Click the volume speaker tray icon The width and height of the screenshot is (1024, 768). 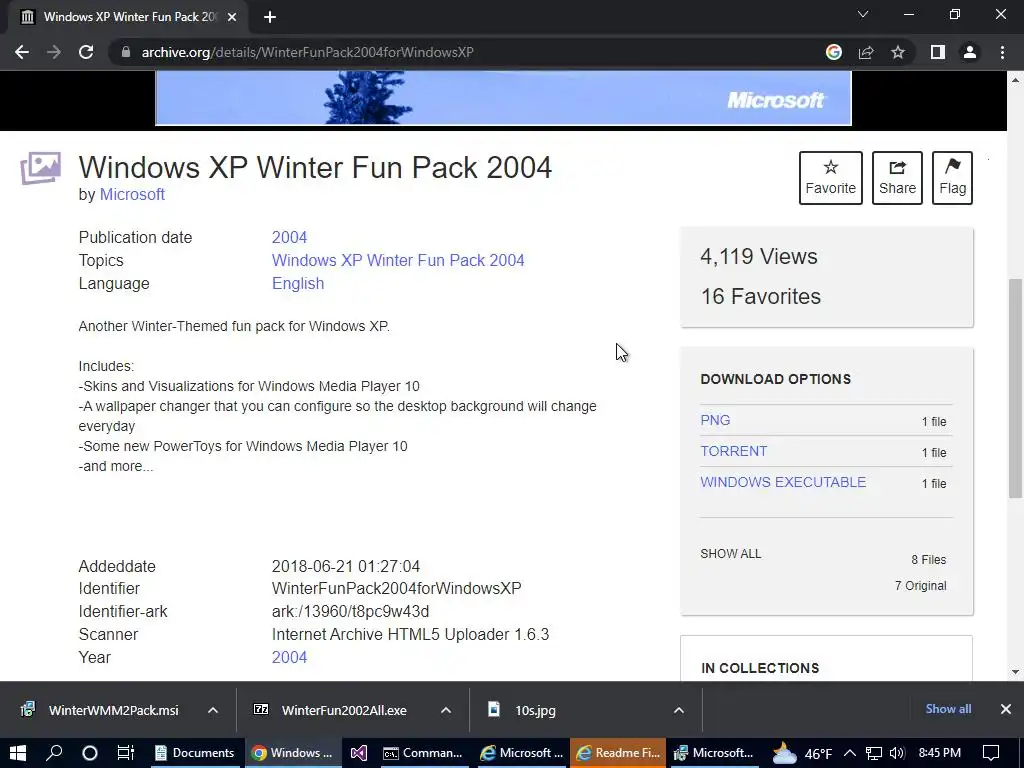[x=897, y=753]
